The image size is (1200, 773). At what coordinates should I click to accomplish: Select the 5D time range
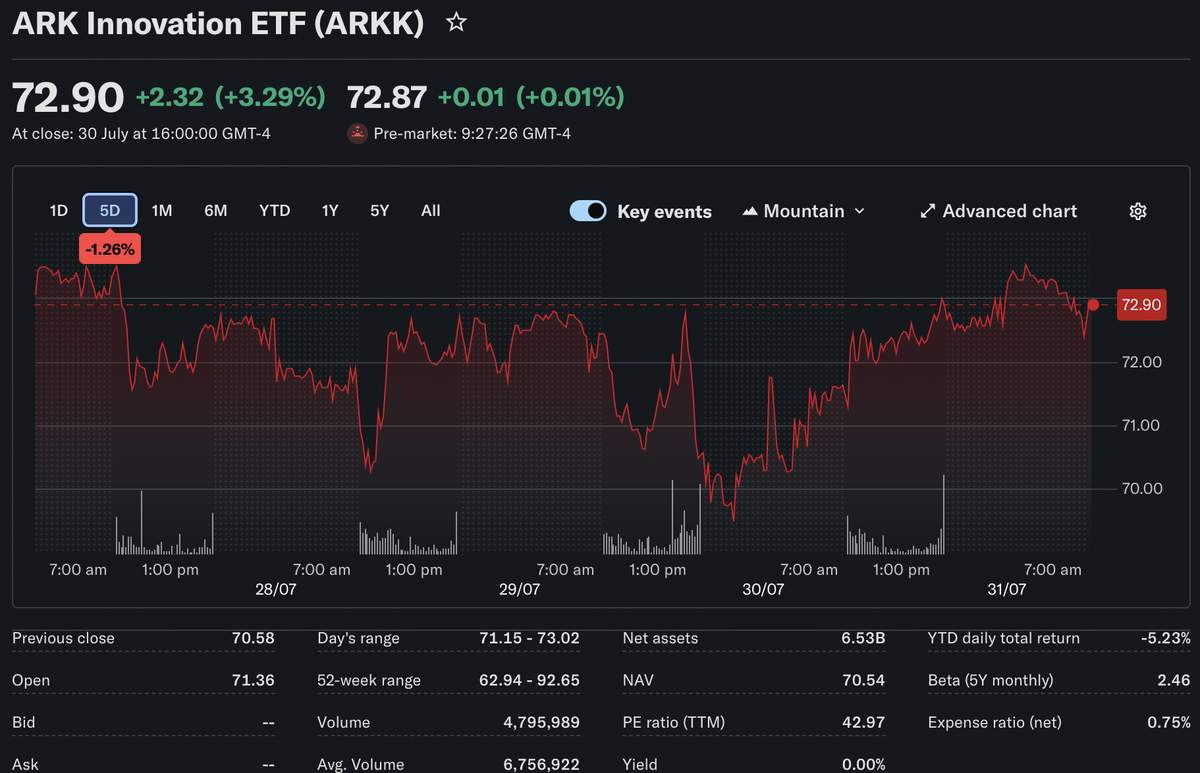point(110,210)
